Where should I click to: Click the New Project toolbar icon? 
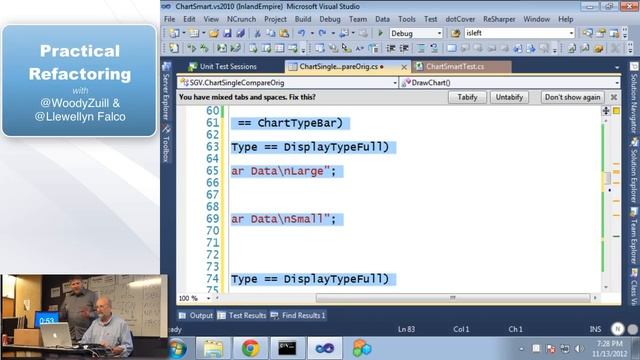click(x=174, y=33)
